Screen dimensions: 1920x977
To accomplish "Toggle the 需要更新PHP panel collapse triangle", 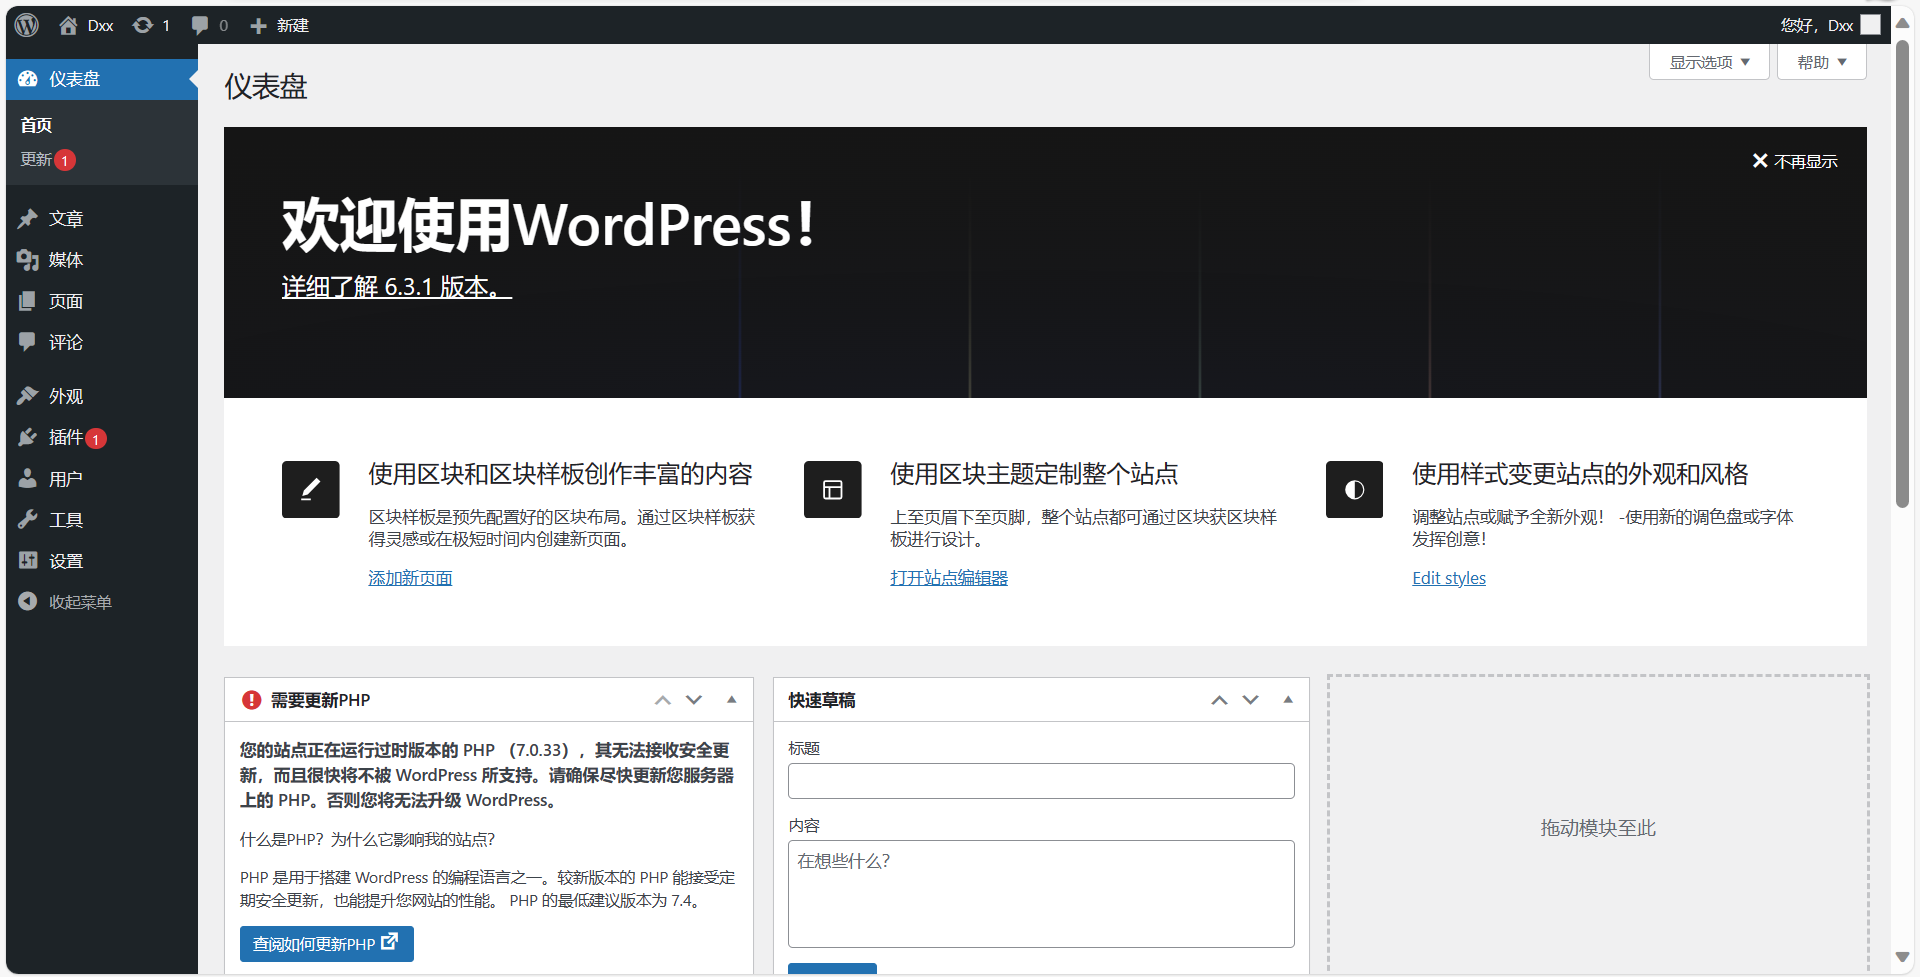I will tap(731, 700).
